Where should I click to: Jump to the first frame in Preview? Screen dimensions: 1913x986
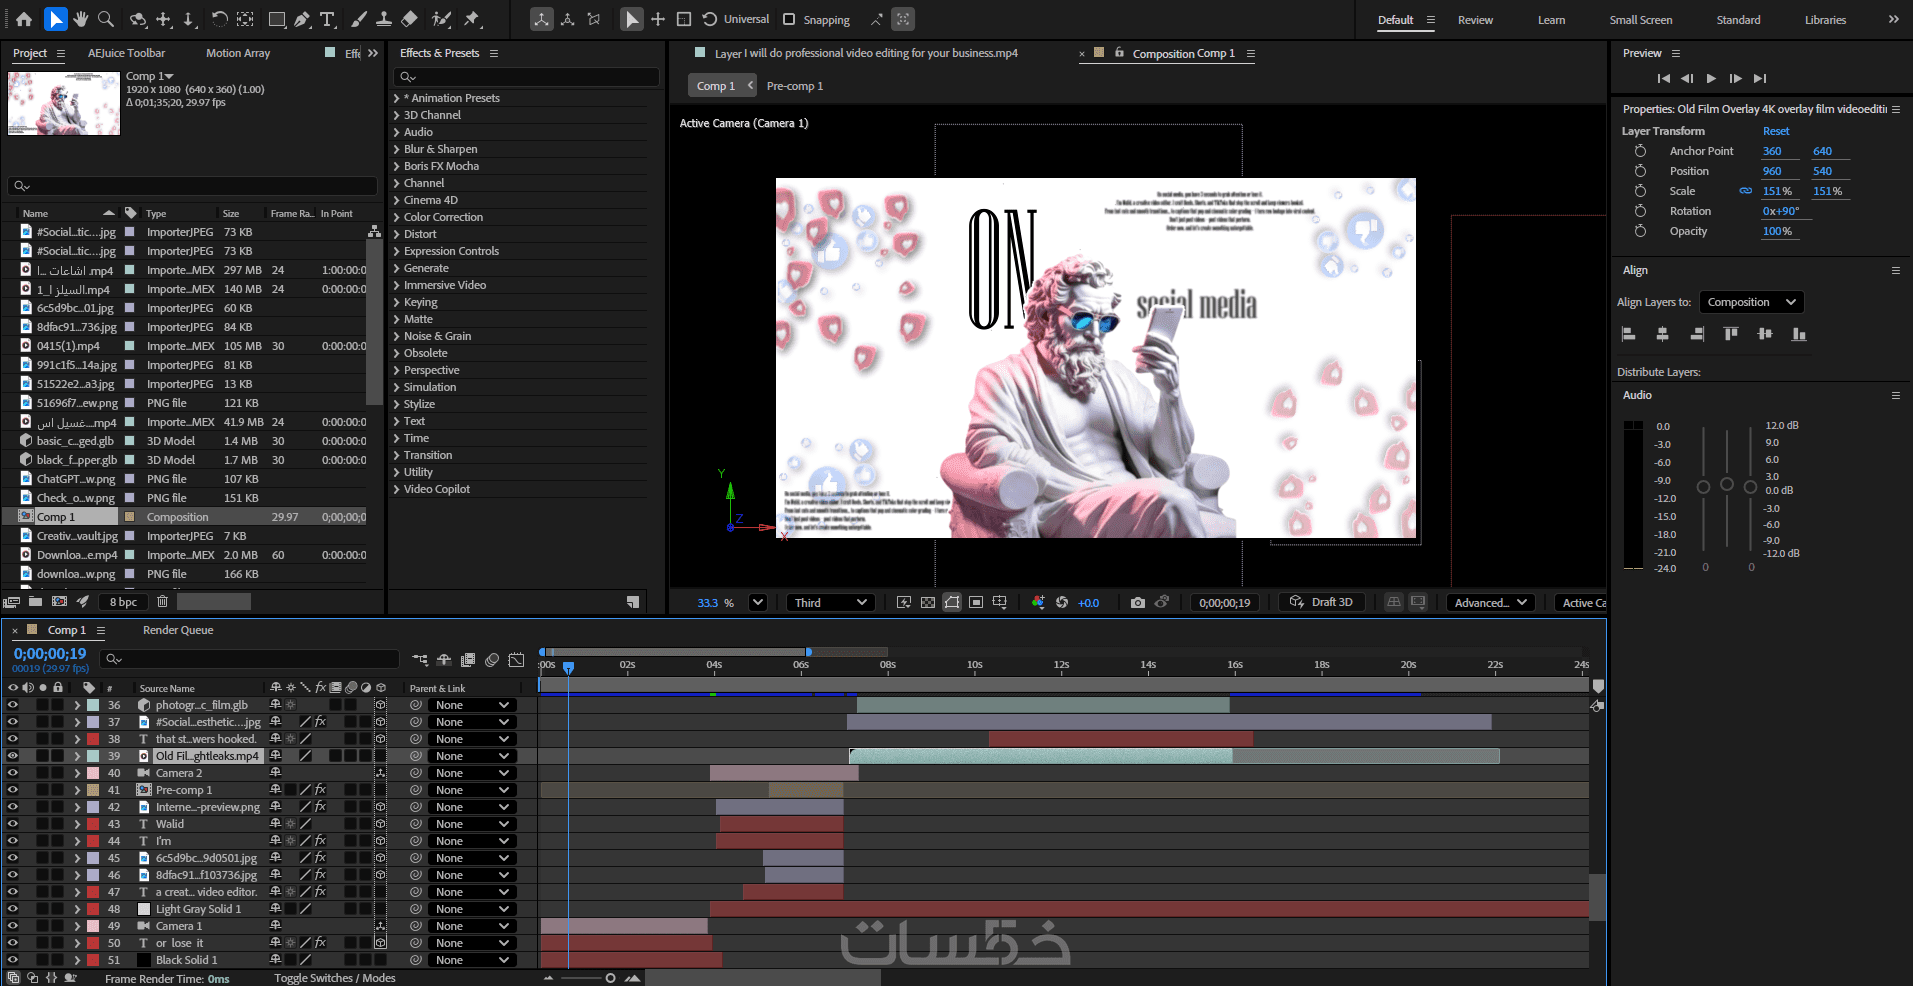click(x=1663, y=78)
